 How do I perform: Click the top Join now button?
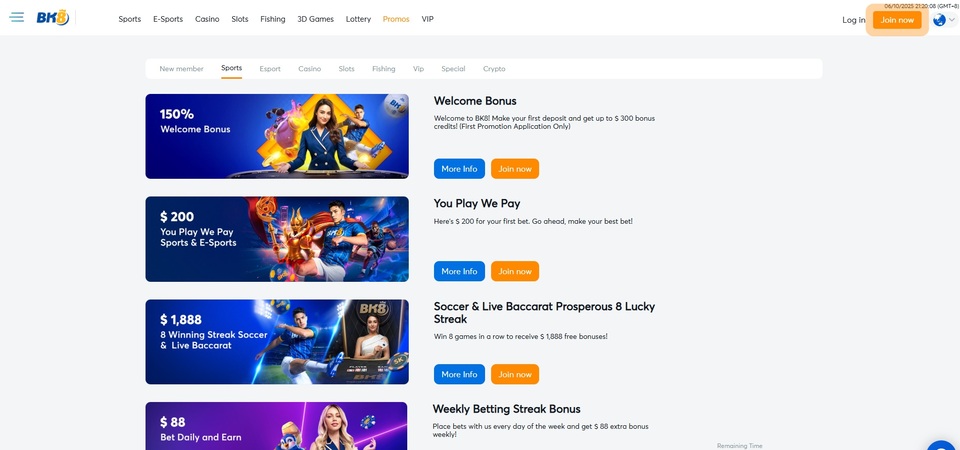(897, 20)
